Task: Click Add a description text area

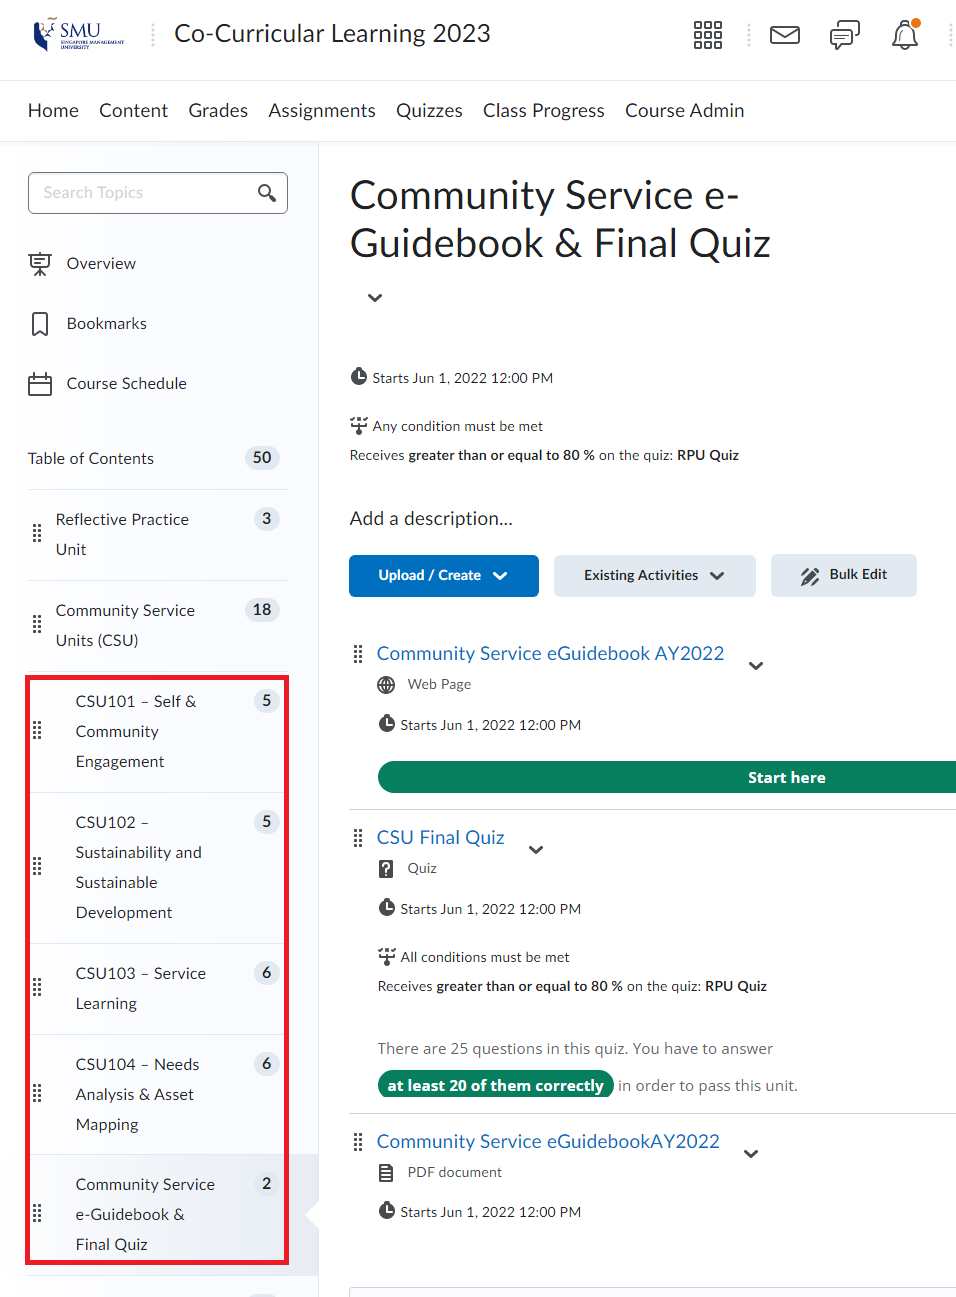Action: point(431,519)
